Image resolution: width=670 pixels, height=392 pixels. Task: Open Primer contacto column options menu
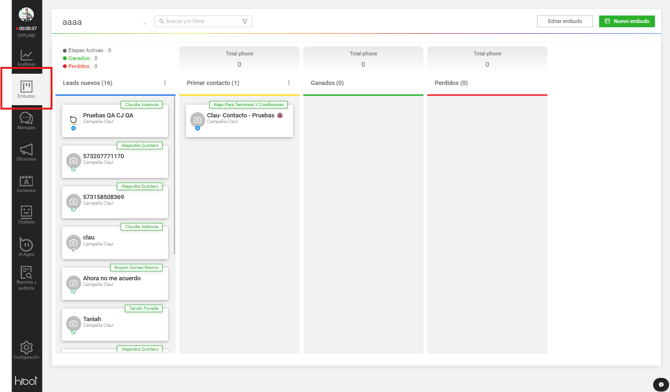pos(289,83)
